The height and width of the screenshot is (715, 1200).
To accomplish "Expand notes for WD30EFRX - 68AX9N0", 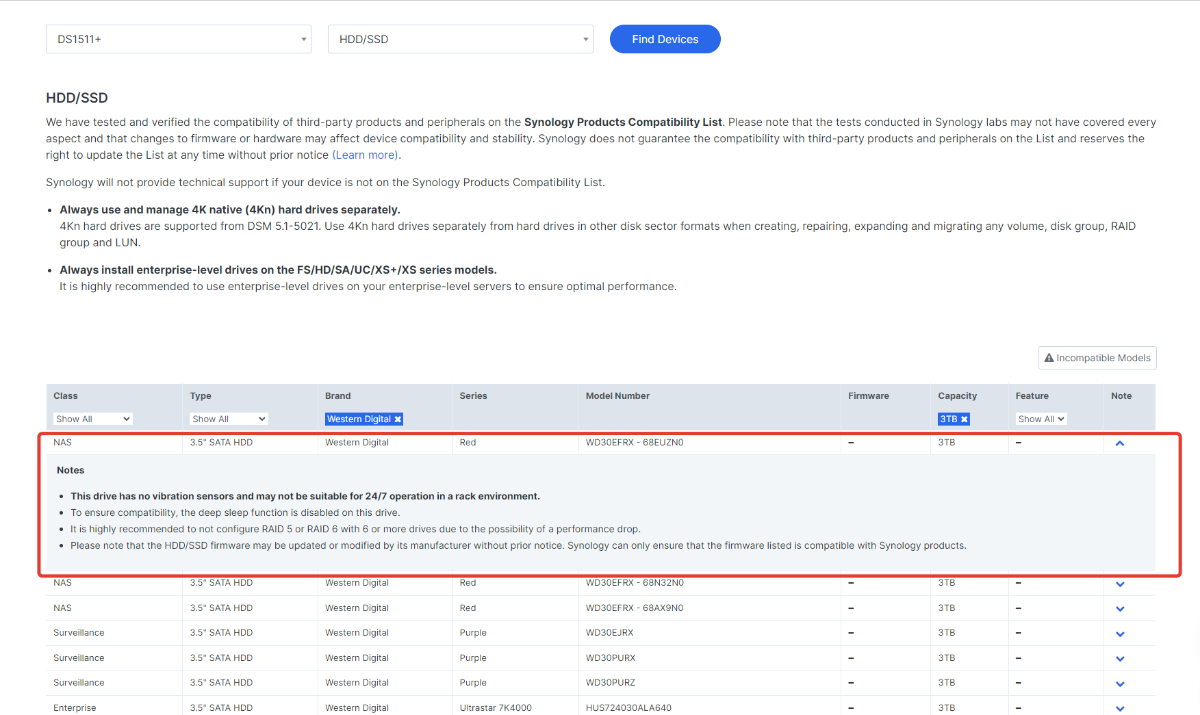I will pos(1120,608).
